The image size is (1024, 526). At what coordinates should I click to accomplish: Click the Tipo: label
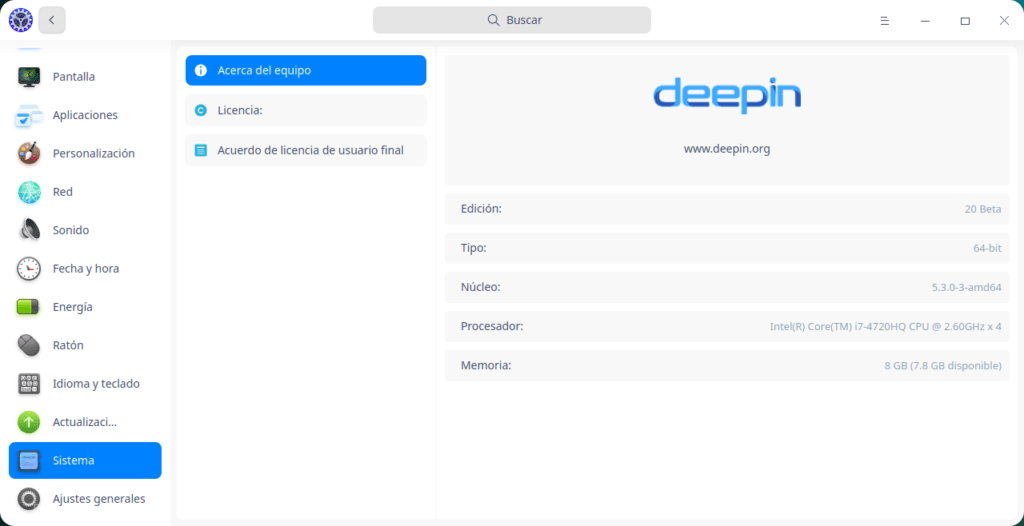(x=473, y=248)
